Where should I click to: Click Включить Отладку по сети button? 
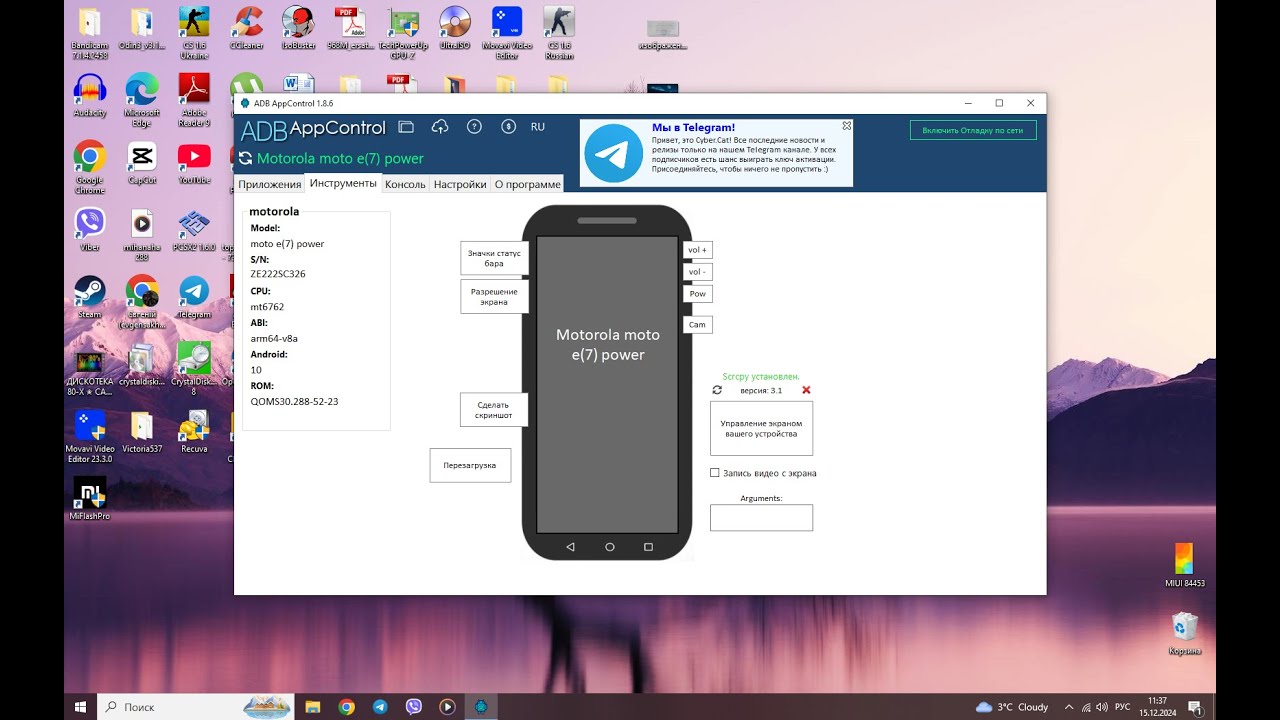tap(973, 130)
